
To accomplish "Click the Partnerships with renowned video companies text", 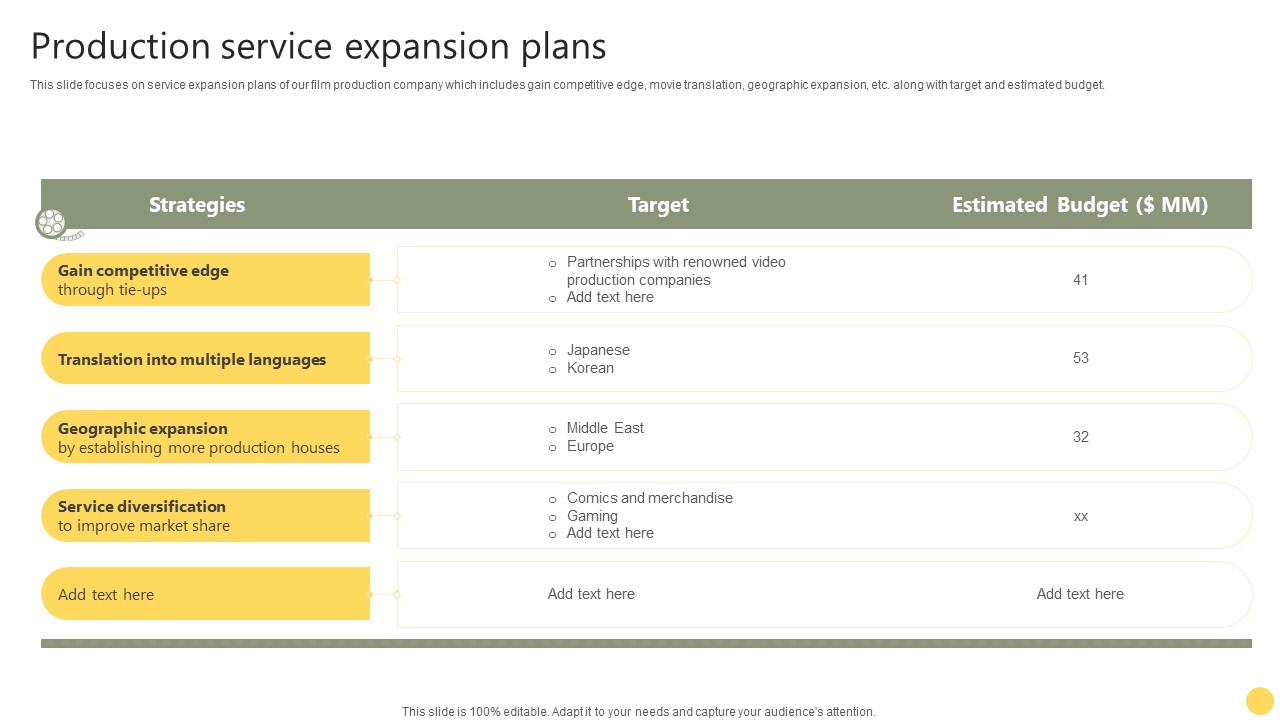I will [676, 271].
